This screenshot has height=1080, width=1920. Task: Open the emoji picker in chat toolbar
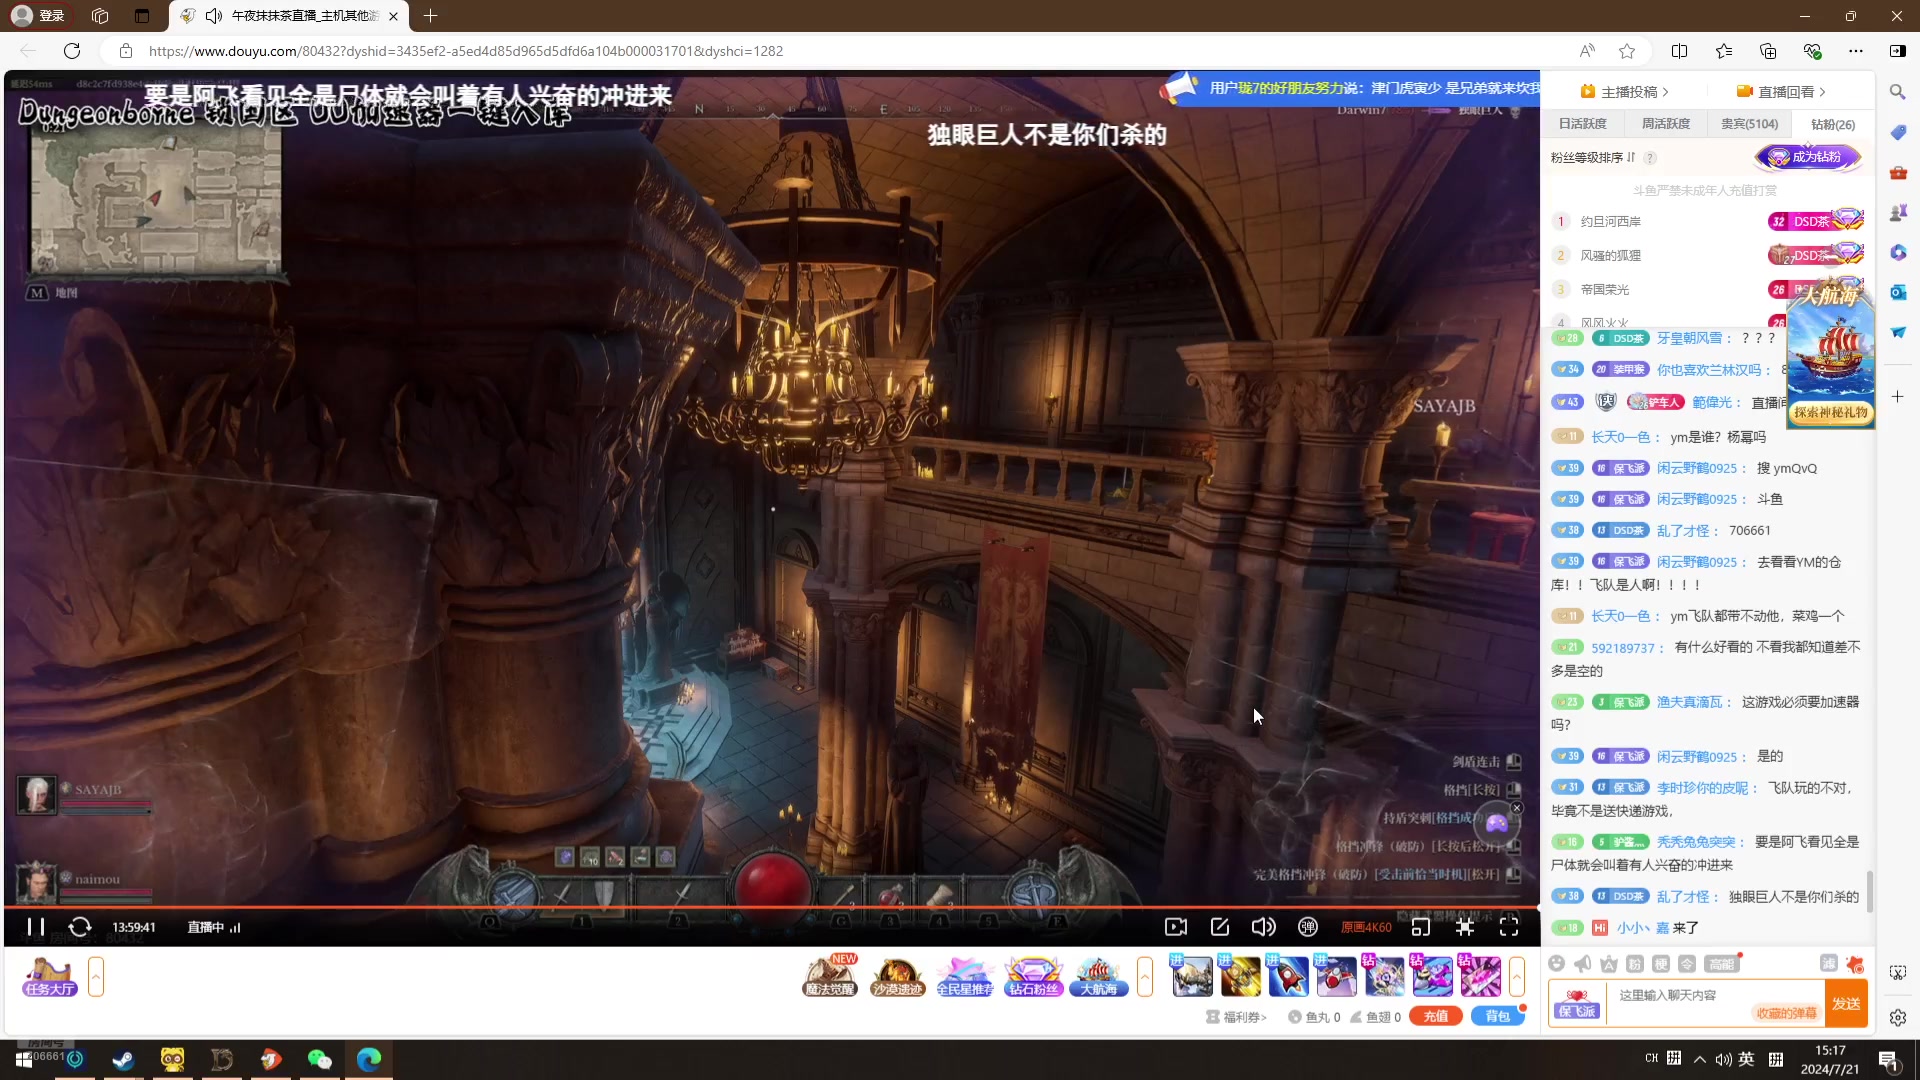[1556, 963]
